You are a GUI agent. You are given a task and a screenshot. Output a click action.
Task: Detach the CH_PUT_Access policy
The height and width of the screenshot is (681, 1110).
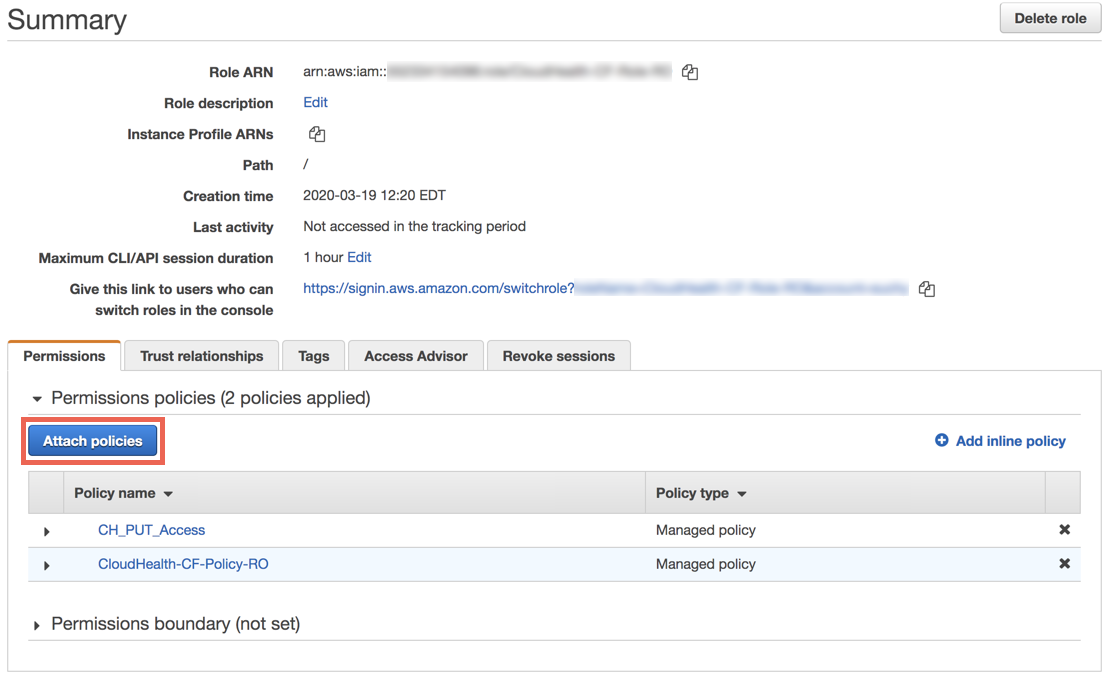[x=1064, y=529]
